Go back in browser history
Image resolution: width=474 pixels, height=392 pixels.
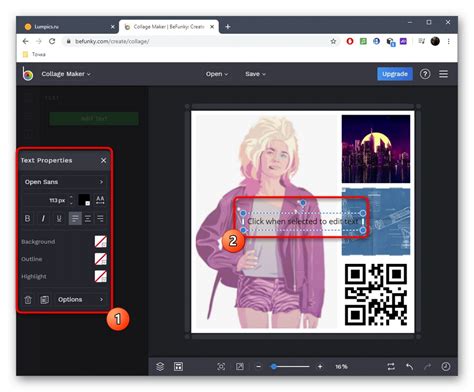(25, 41)
